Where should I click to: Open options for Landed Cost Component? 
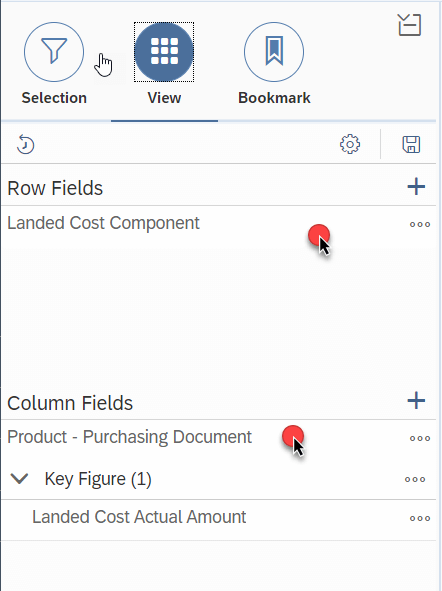pos(420,225)
